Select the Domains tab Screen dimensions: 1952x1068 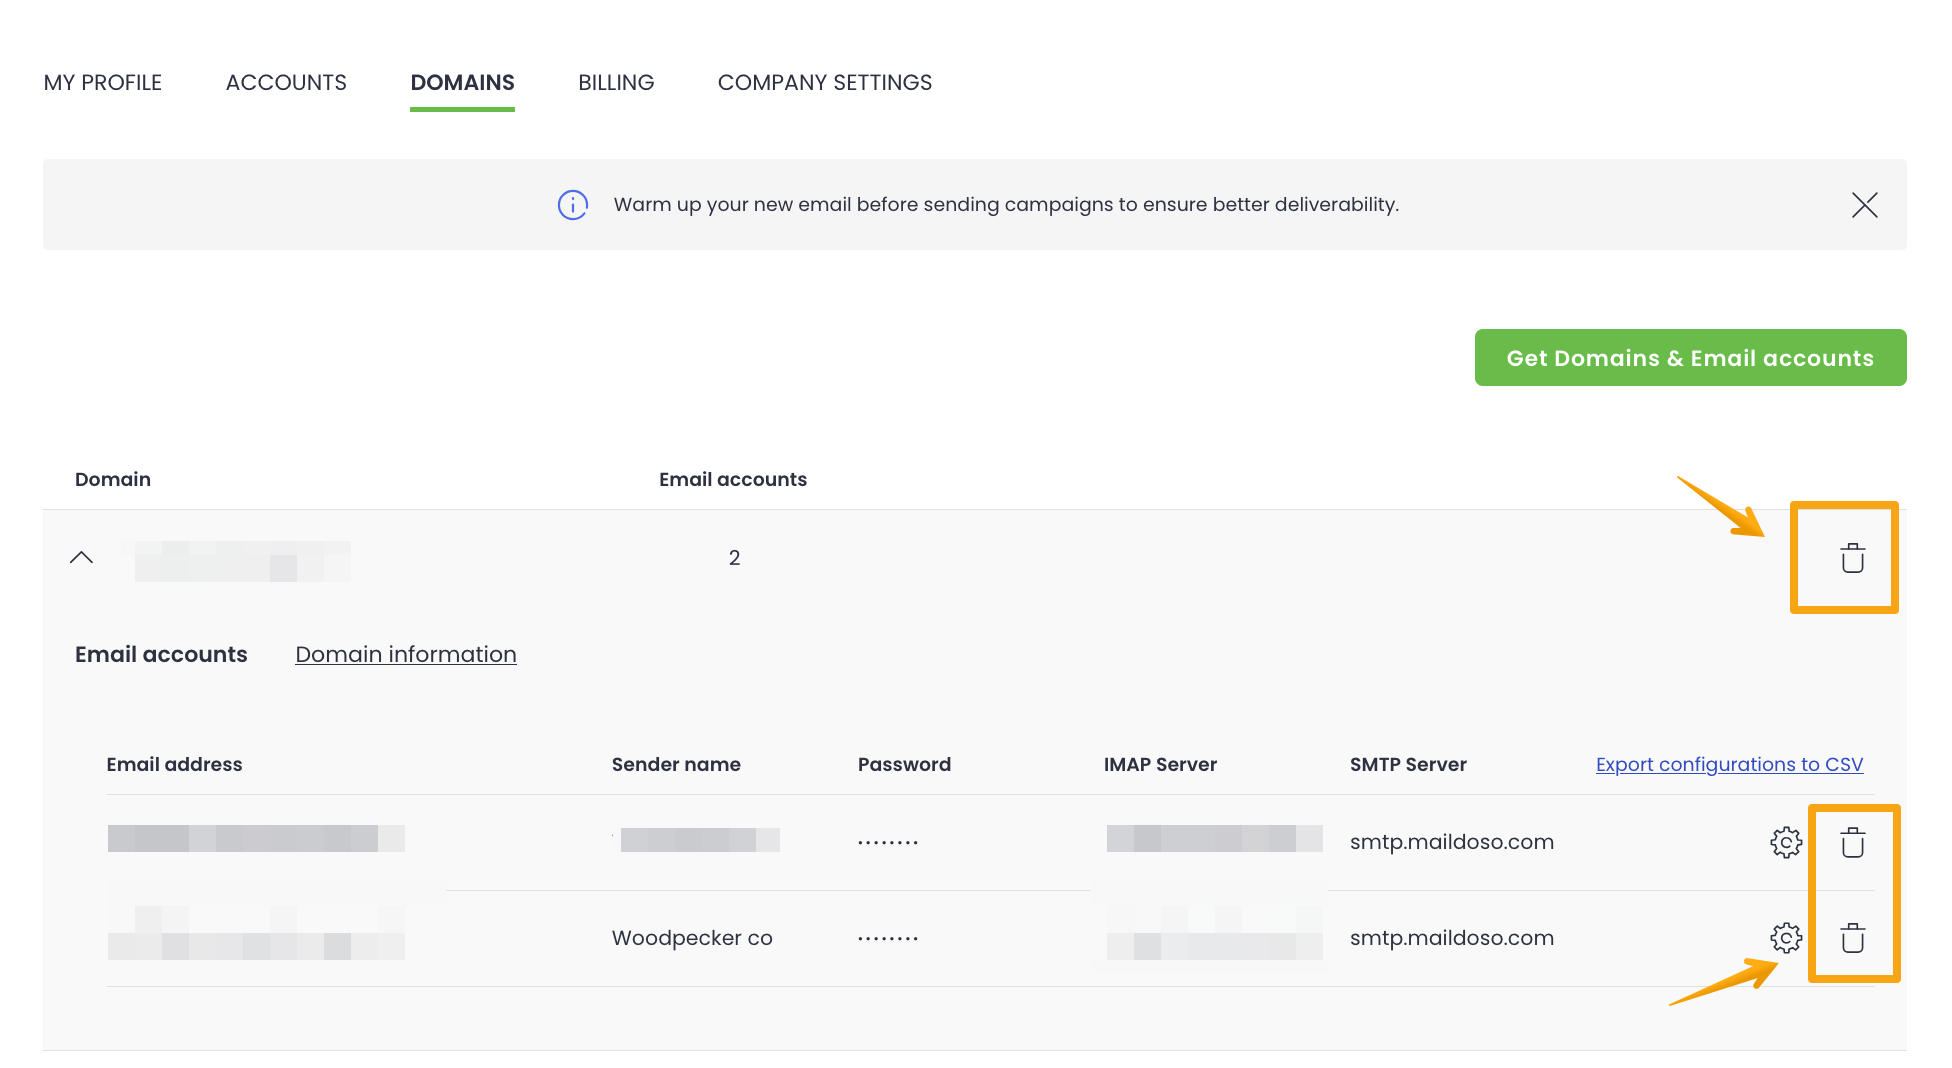(x=462, y=83)
